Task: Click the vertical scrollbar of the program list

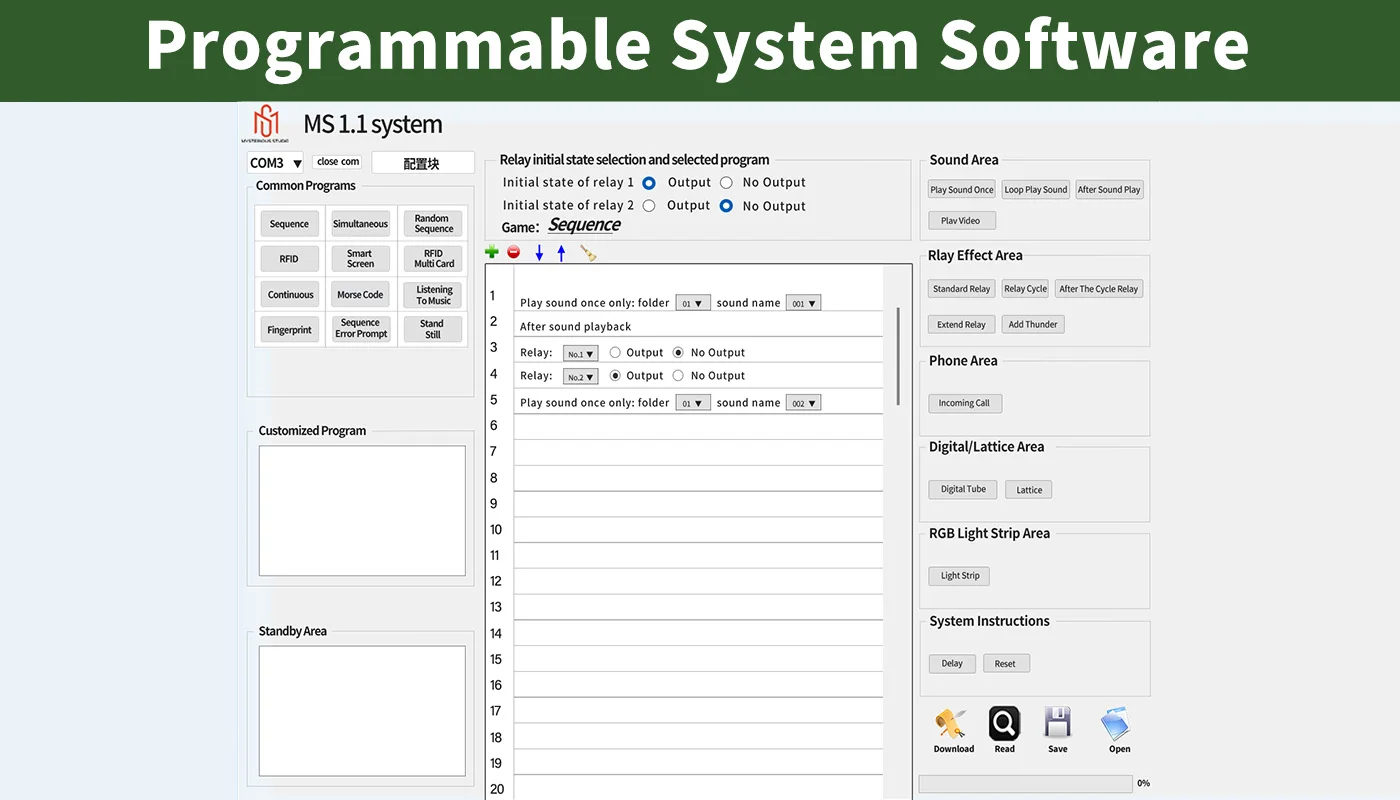Action: click(898, 357)
